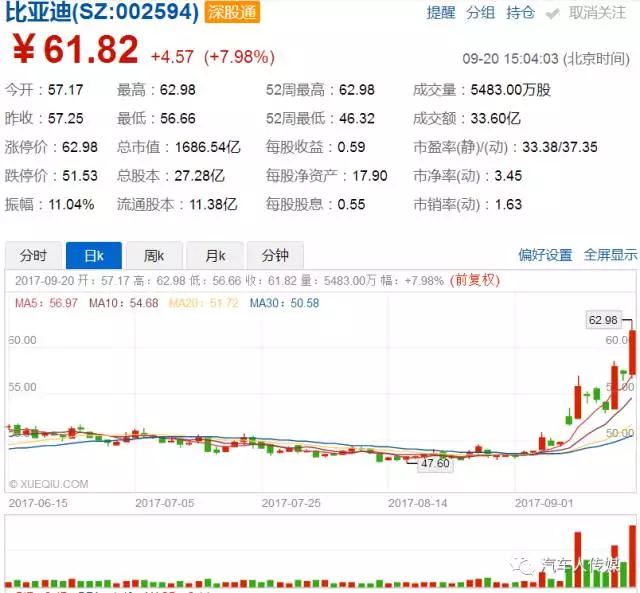Click the 2017-08-14 date axis label
This screenshot has width=640, height=593.
pyautogui.click(x=417, y=503)
